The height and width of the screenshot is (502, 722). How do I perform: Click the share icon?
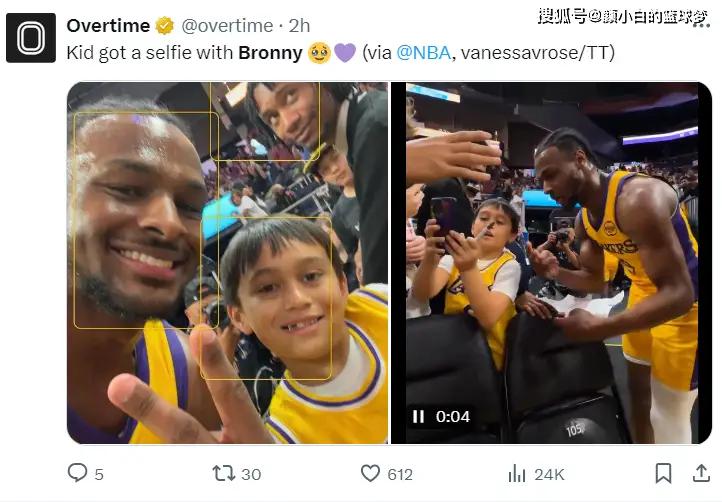coord(701,473)
